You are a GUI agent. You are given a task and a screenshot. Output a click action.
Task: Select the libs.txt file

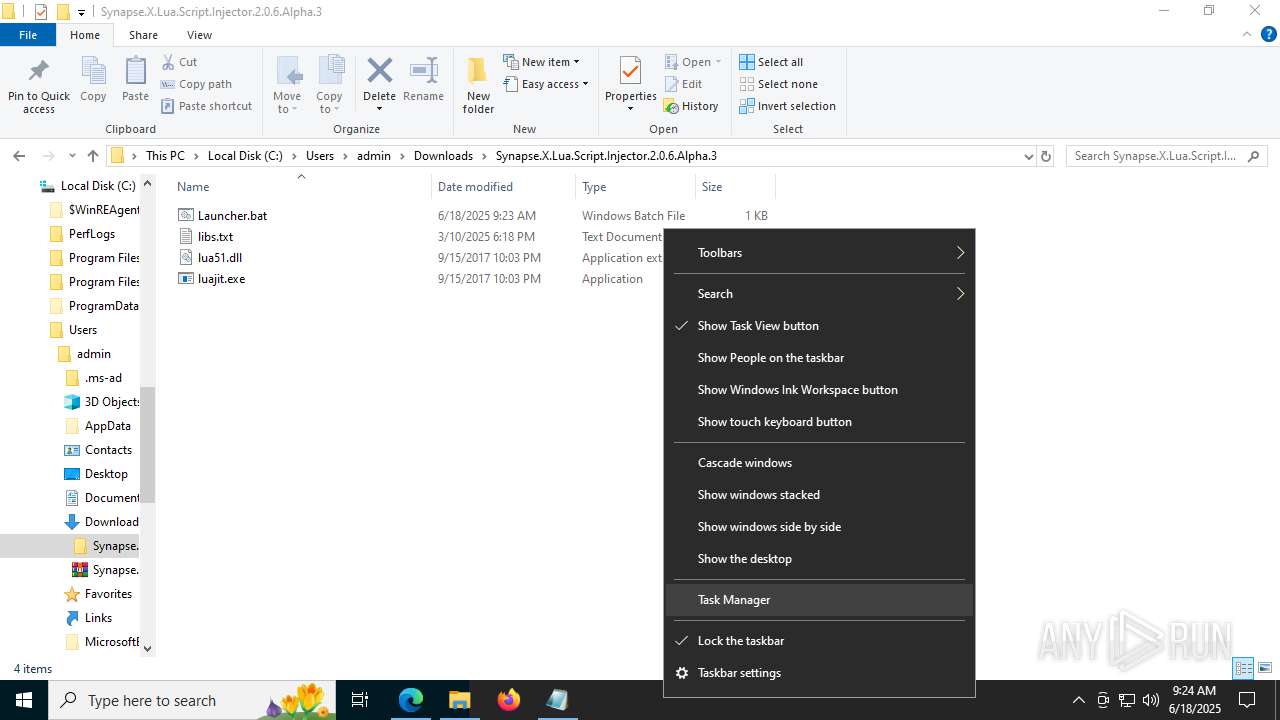pos(215,237)
